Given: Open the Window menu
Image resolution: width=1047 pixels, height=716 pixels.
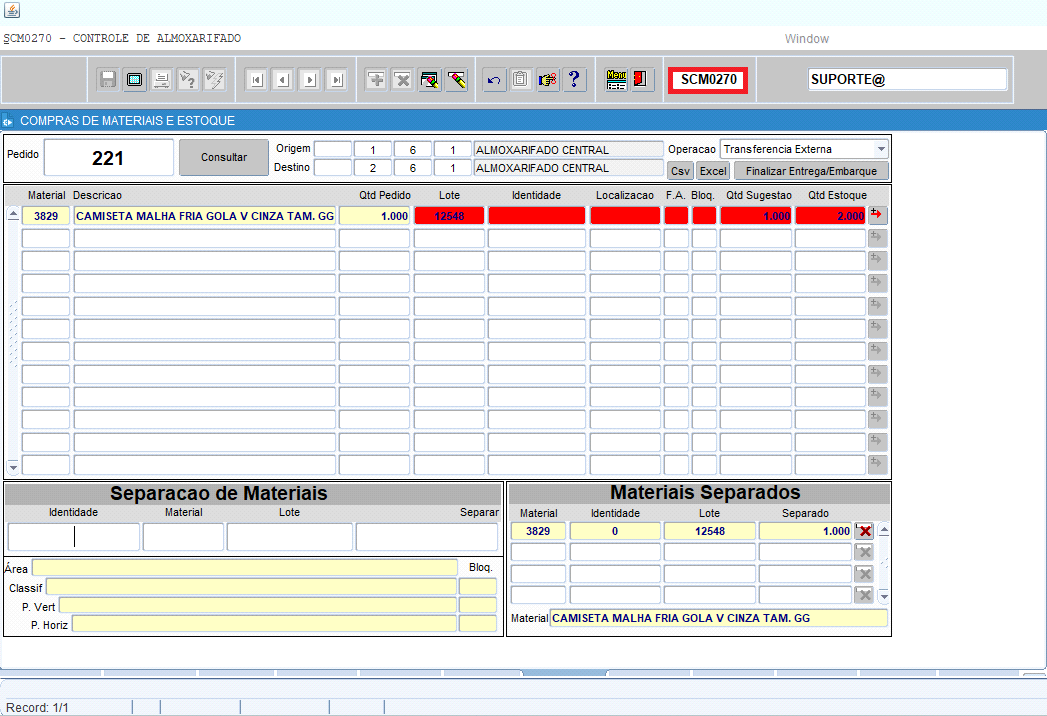Looking at the screenshot, I should click(807, 39).
